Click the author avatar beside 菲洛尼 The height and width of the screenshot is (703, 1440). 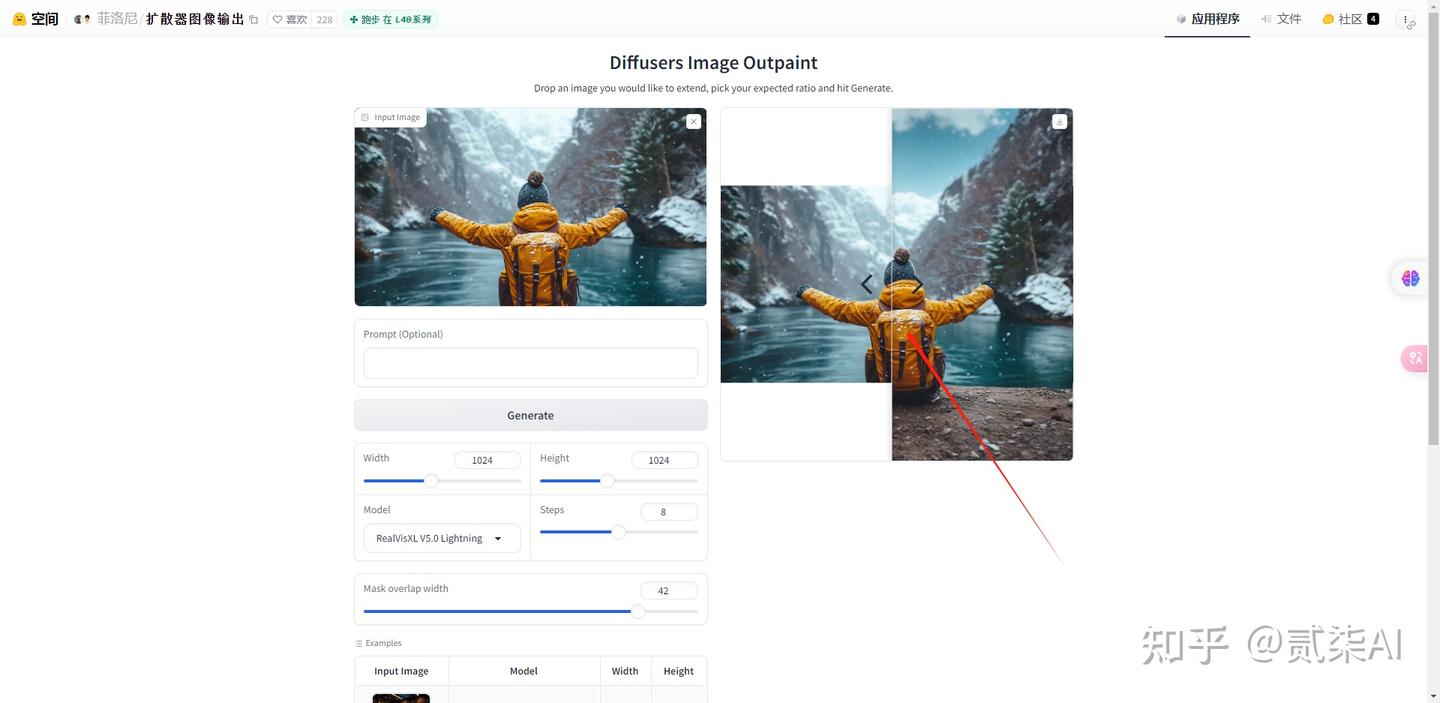click(80, 18)
